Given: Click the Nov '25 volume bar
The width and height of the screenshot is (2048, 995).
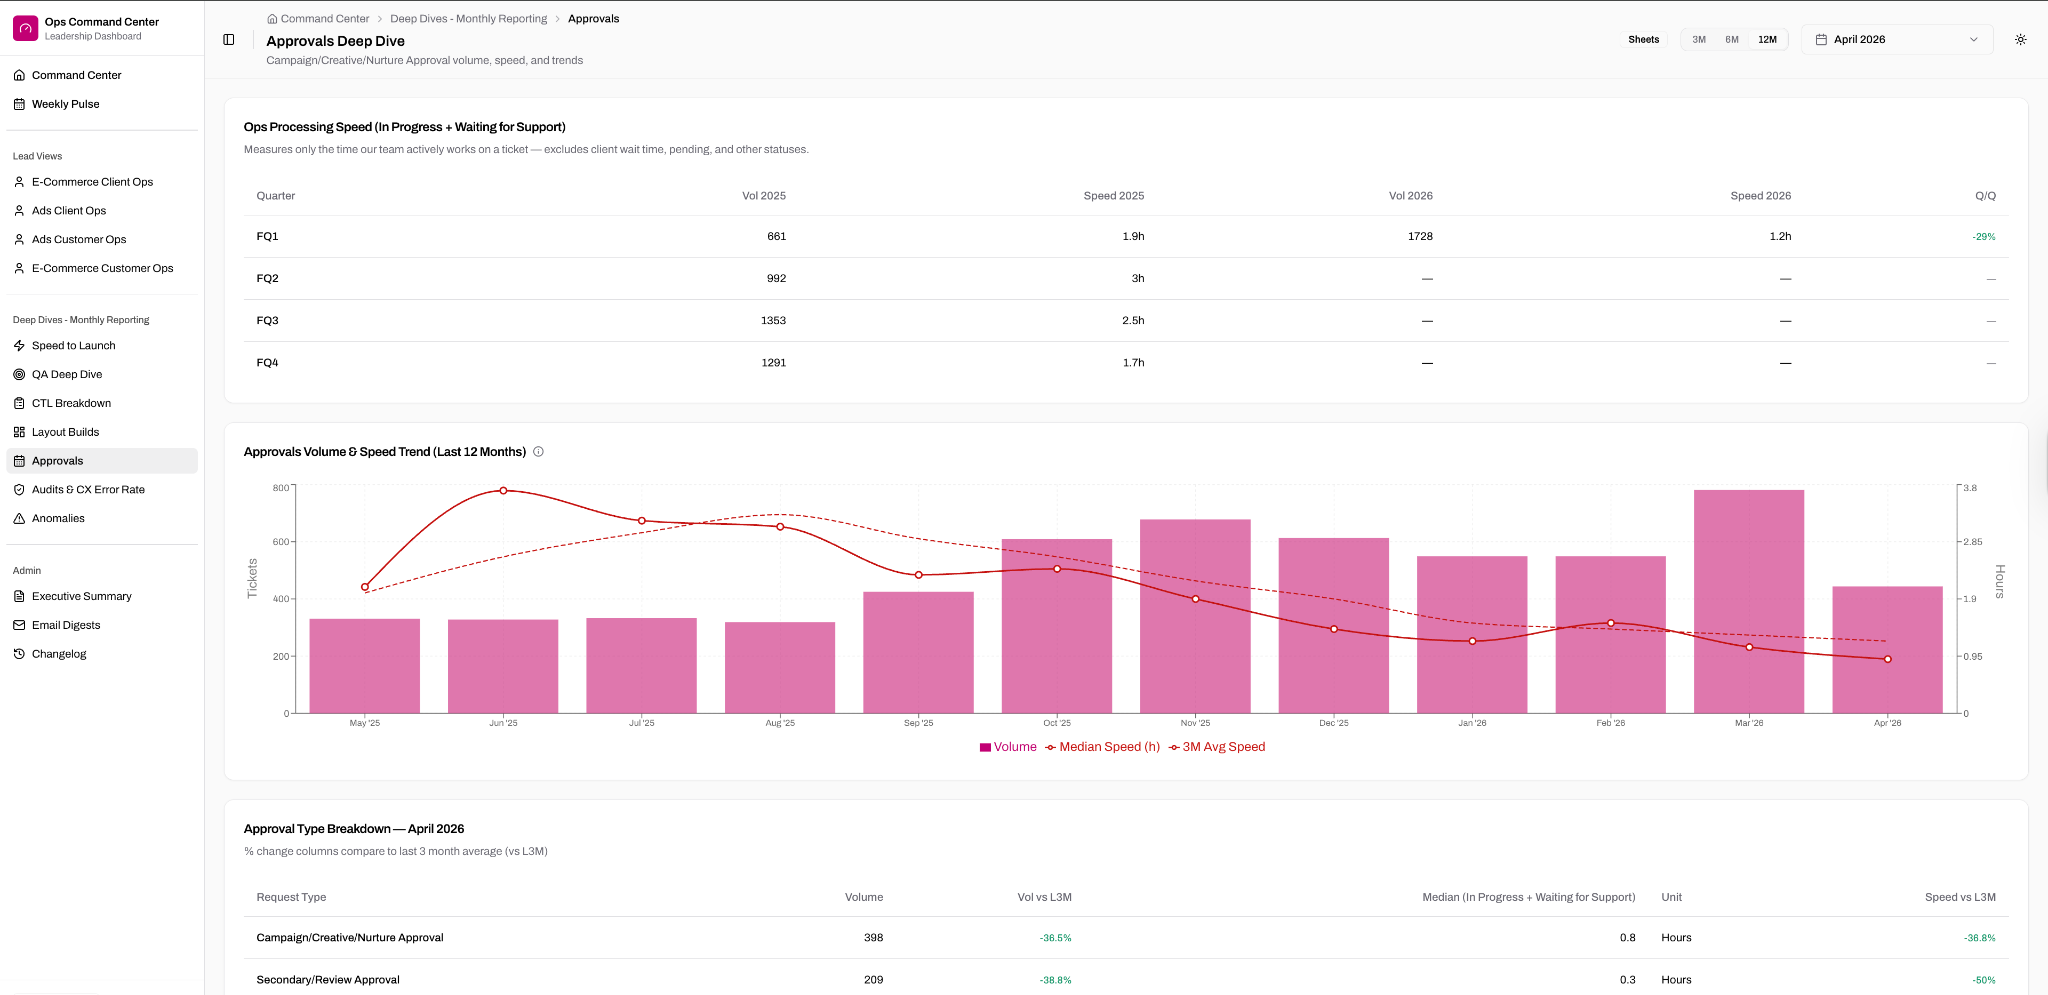Looking at the screenshot, I should [1195, 616].
